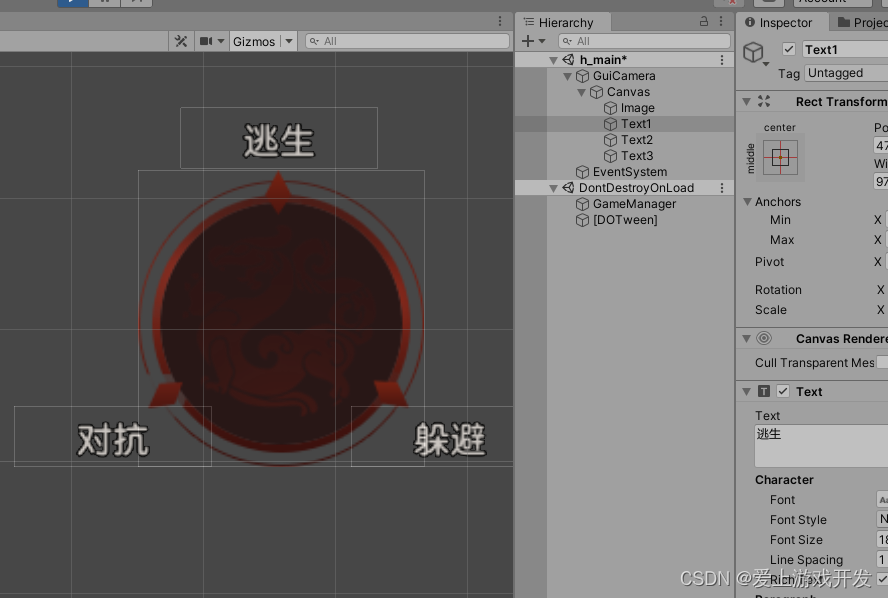Select the Hierarchy tab

563,21
